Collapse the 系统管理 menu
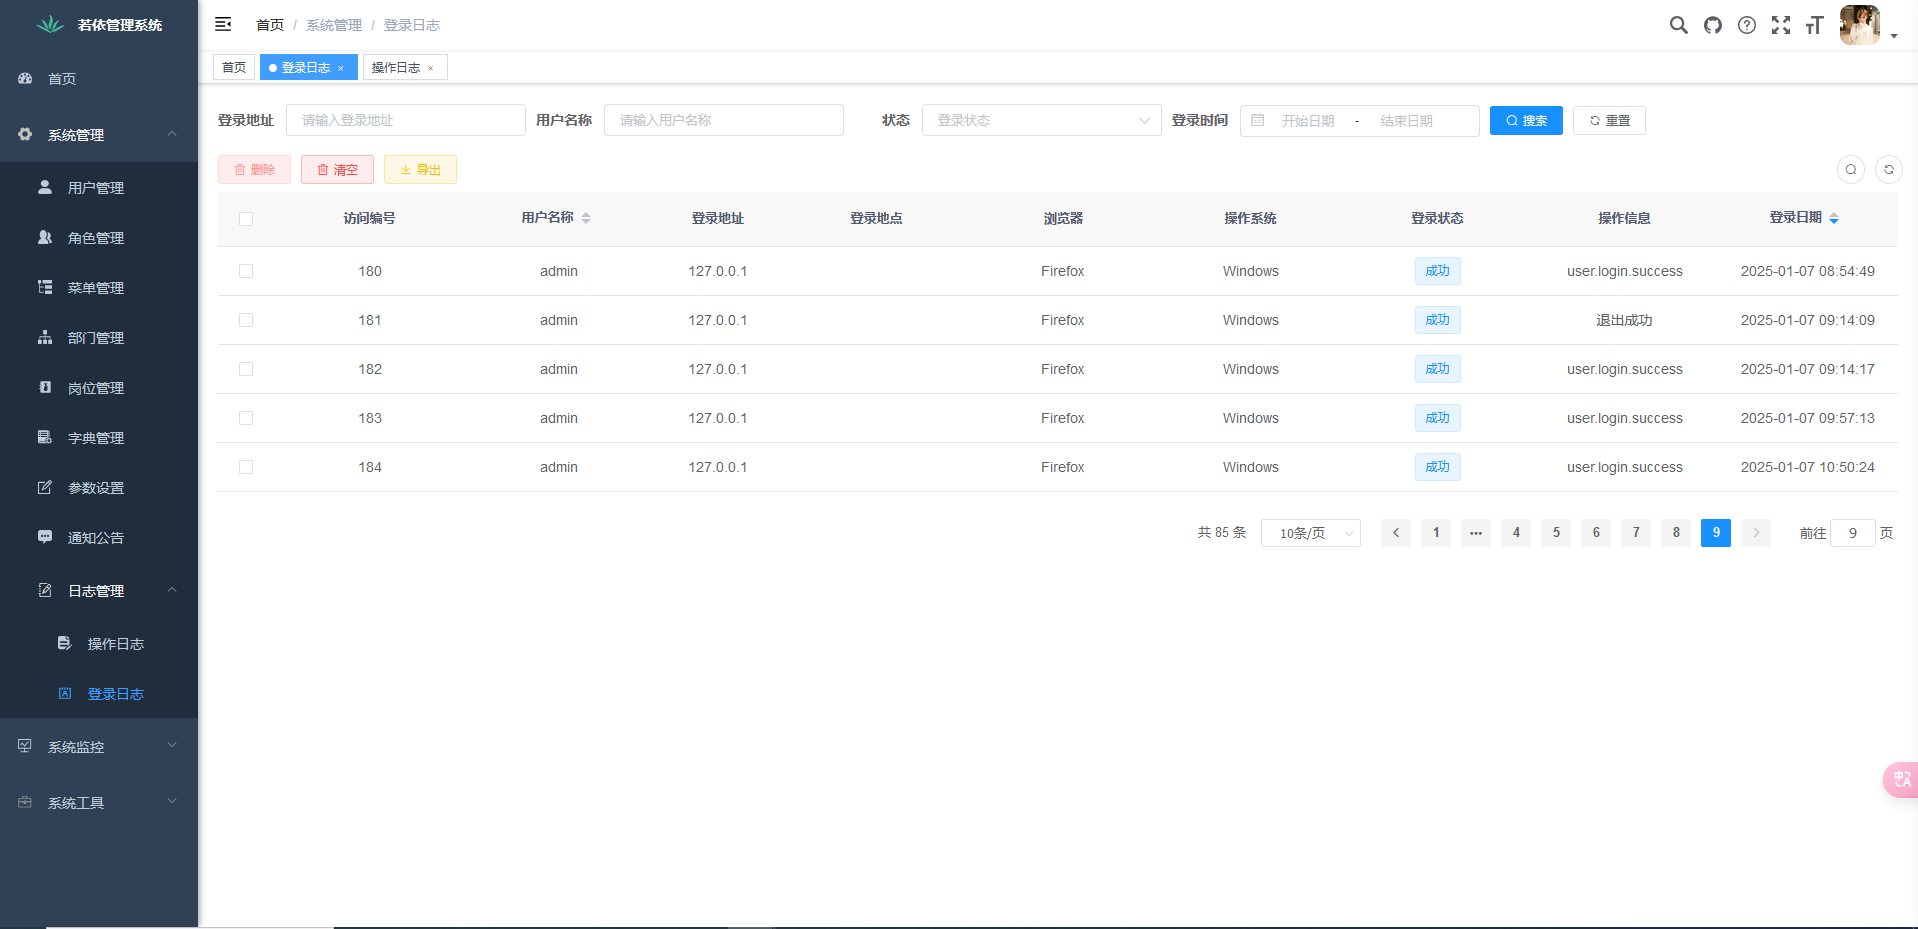Viewport: 1918px width, 929px height. [99, 134]
